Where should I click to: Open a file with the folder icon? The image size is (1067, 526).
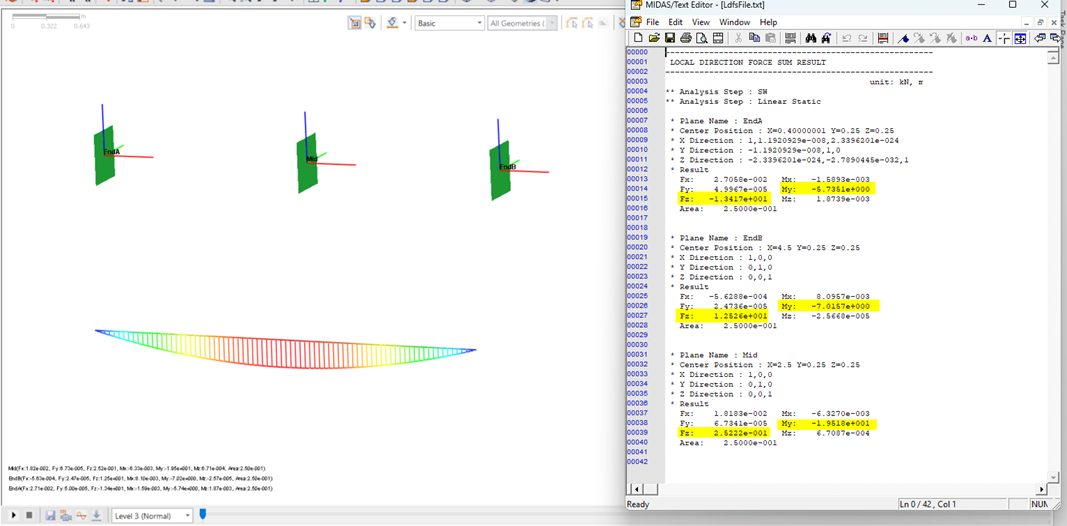[653, 38]
